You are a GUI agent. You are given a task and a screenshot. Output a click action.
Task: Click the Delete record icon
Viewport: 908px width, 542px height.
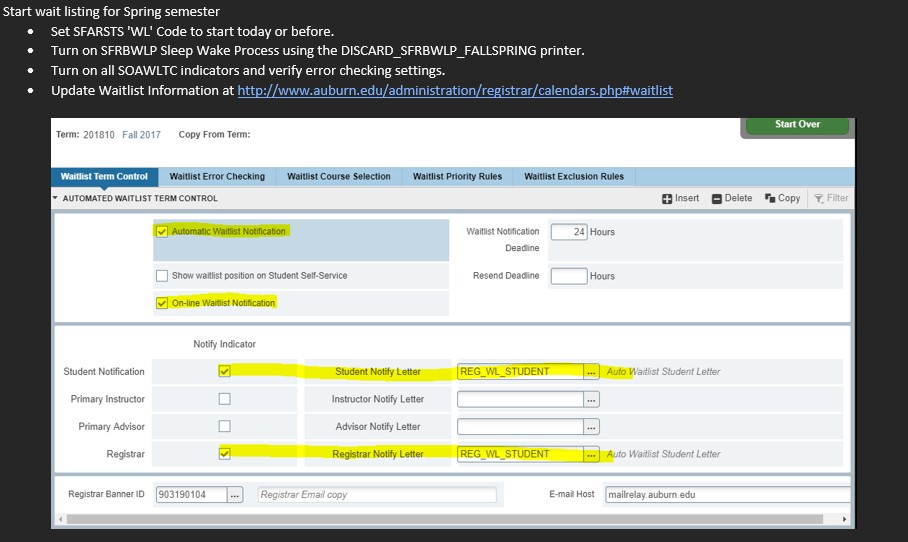(x=717, y=198)
